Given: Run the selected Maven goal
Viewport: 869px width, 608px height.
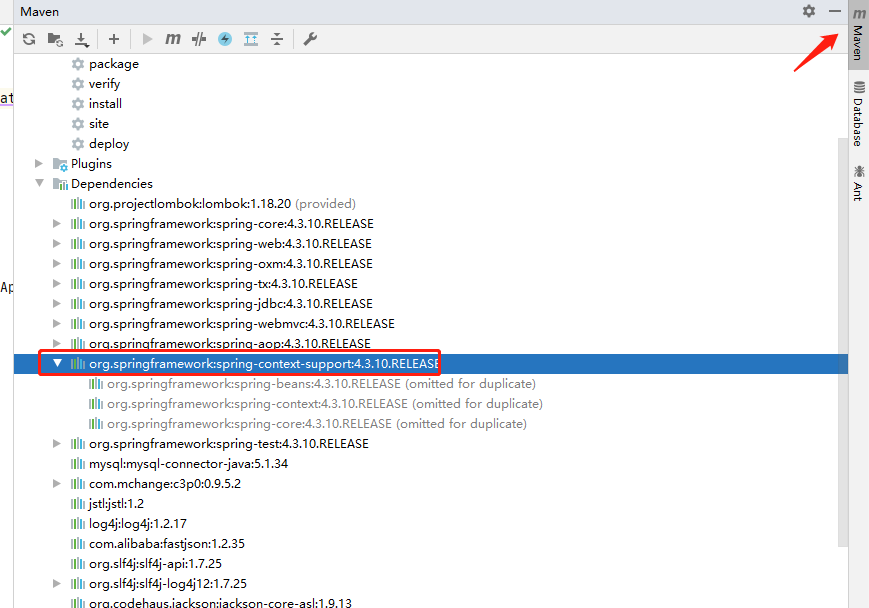Looking at the screenshot, I should pos(146,39).
